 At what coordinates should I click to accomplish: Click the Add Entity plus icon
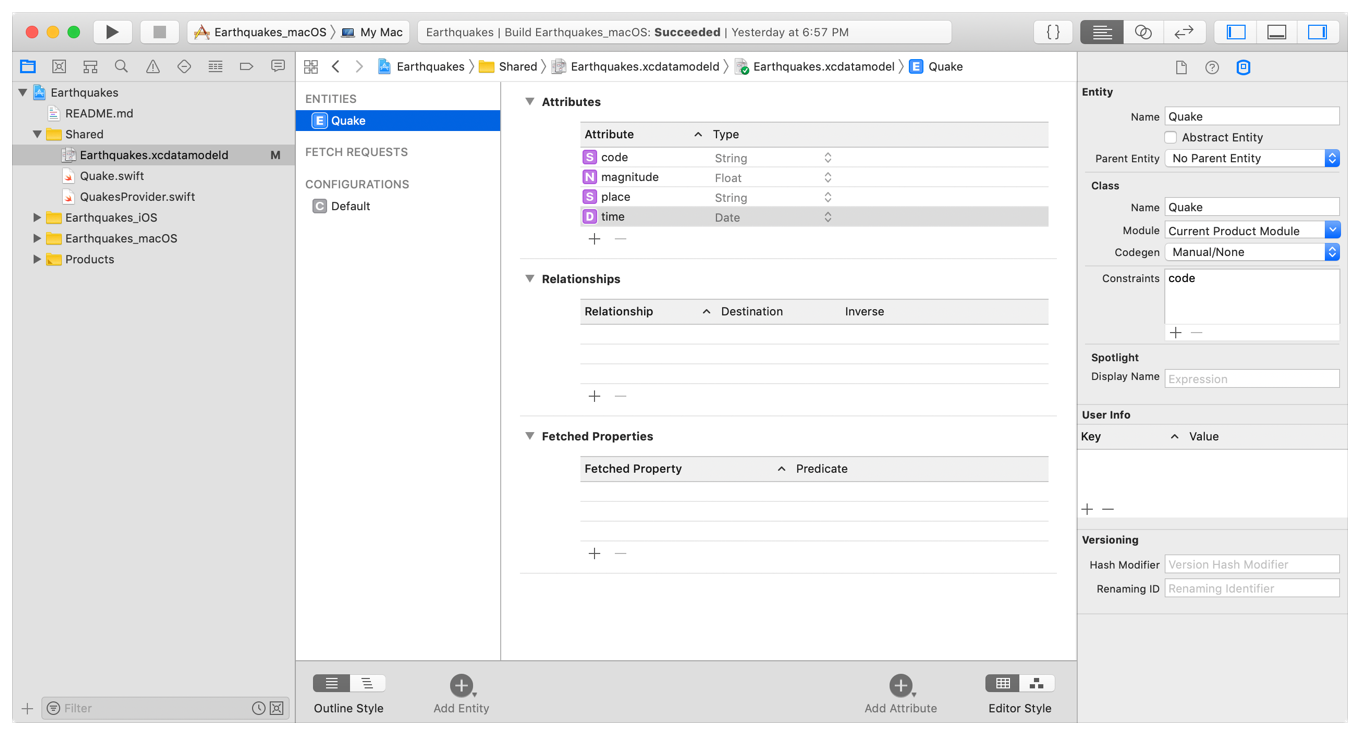pos(461,685)
